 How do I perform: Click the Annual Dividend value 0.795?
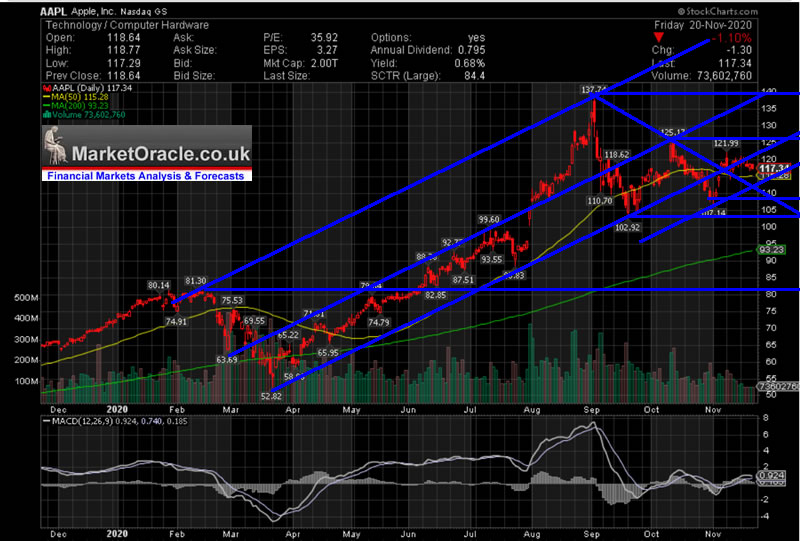point(472,51)
